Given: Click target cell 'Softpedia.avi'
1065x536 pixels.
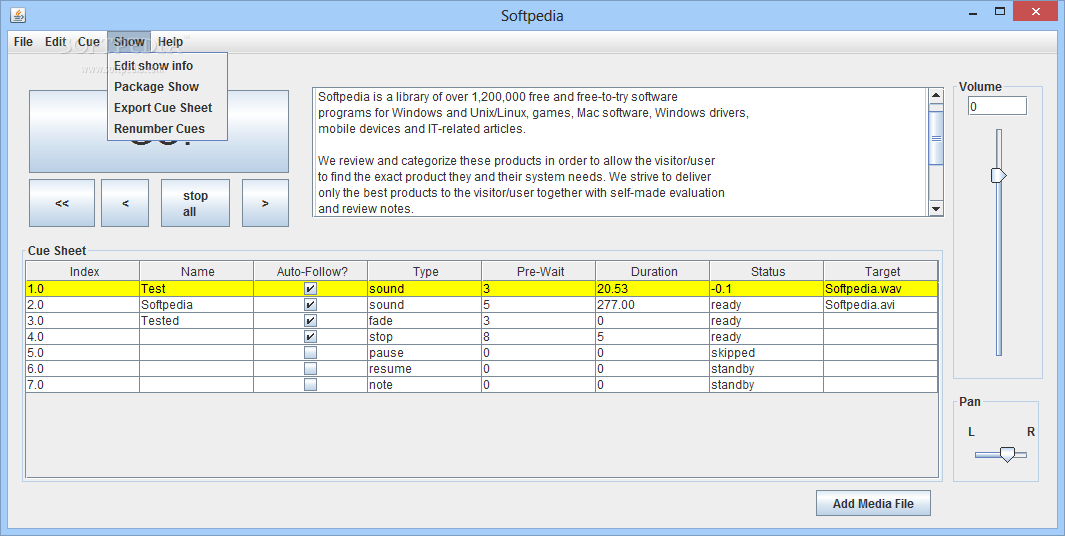Looking at the screenshot, I should point(881,305).
